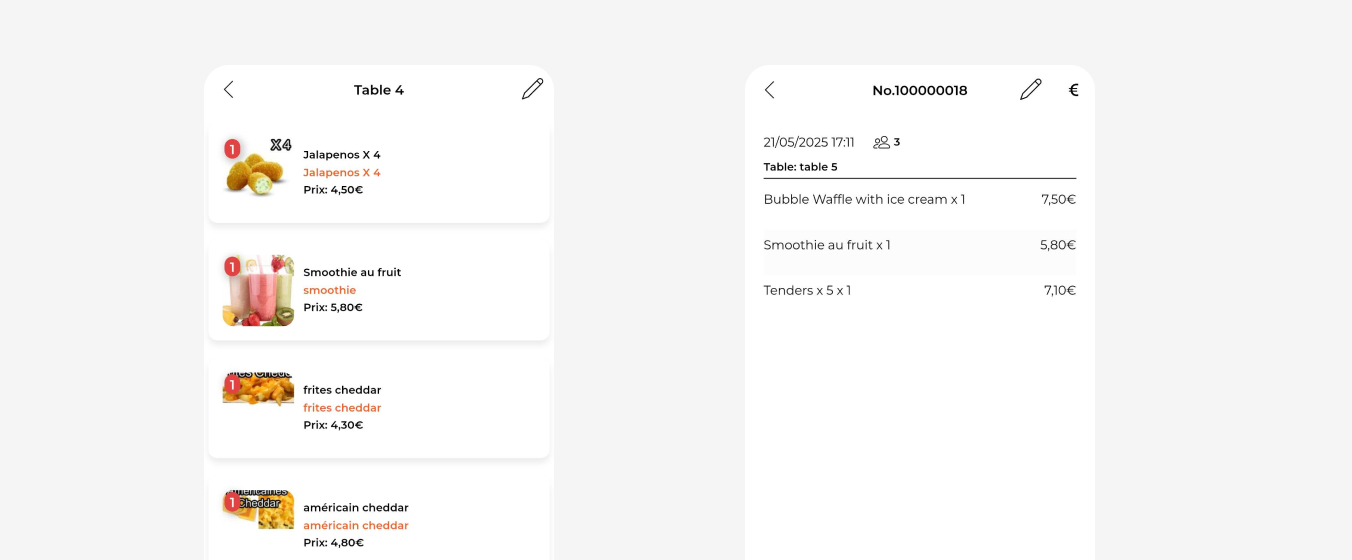
Task: Tap the quantity badge on Smoothie
Action: tap(232, 267)
